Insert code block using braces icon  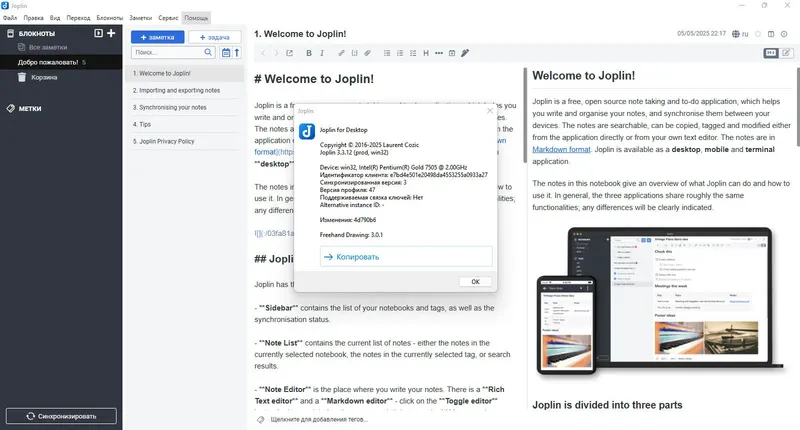tap(355, 53)
